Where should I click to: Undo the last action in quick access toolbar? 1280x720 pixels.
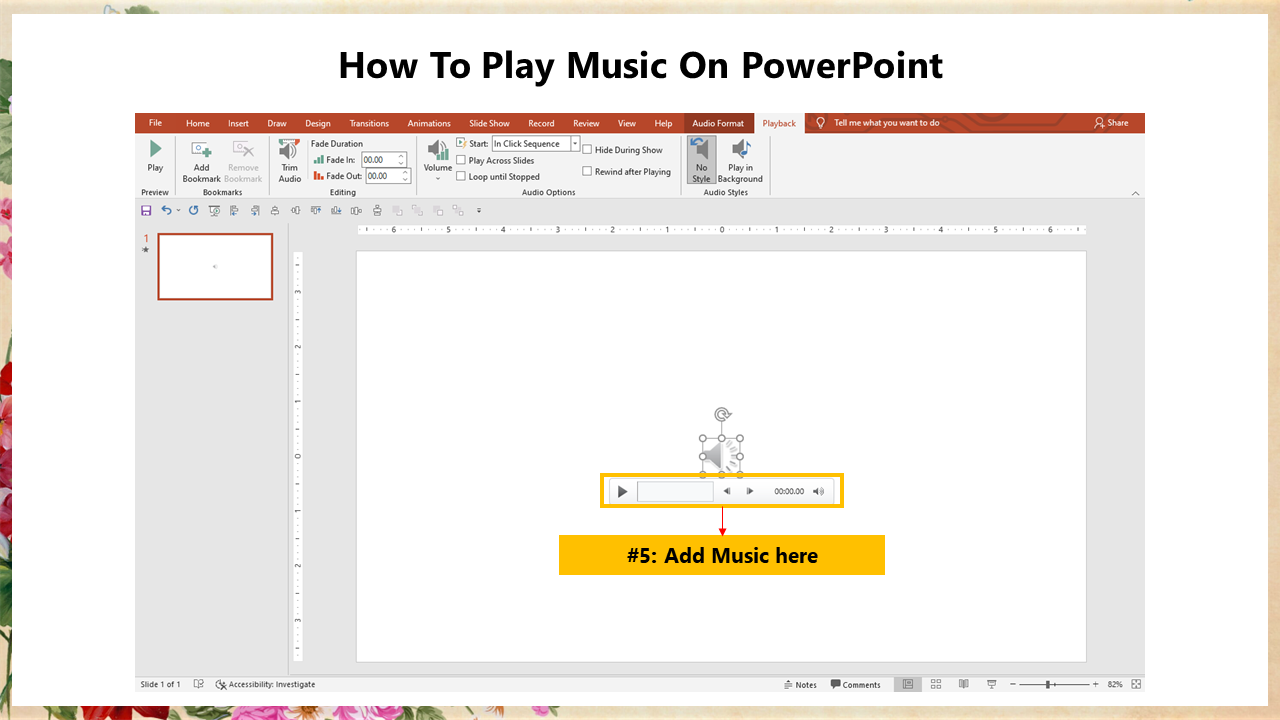pyautogui.click(x=166, y=210)
